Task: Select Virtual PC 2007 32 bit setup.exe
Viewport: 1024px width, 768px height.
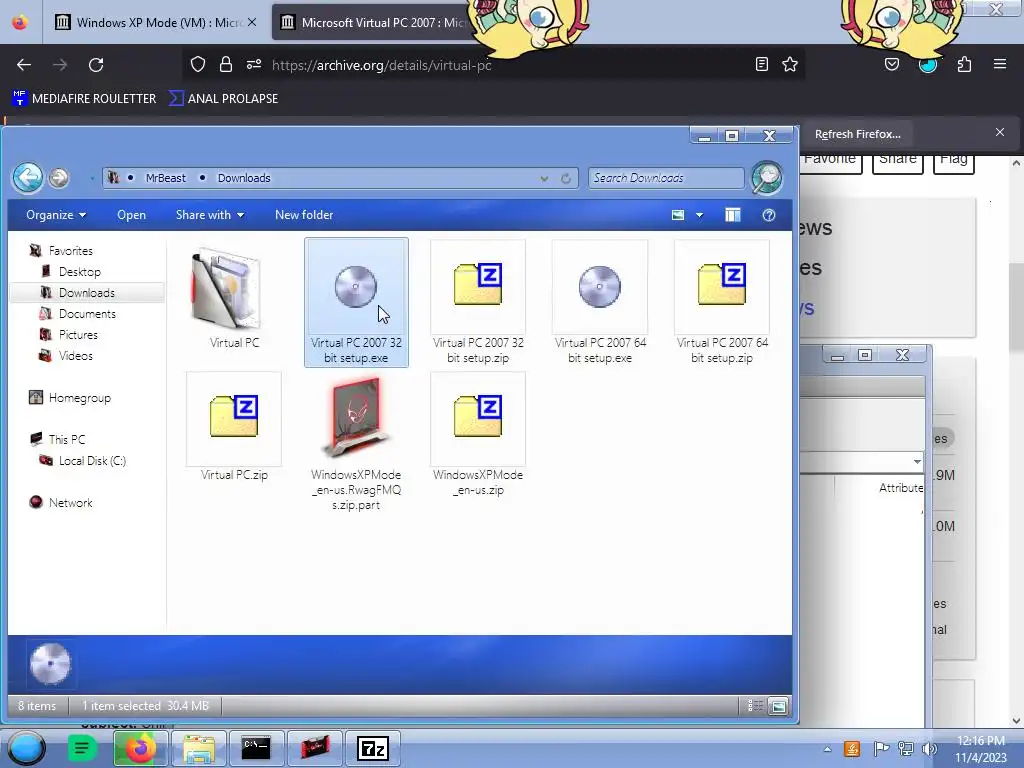Action: tap(356, 302)
